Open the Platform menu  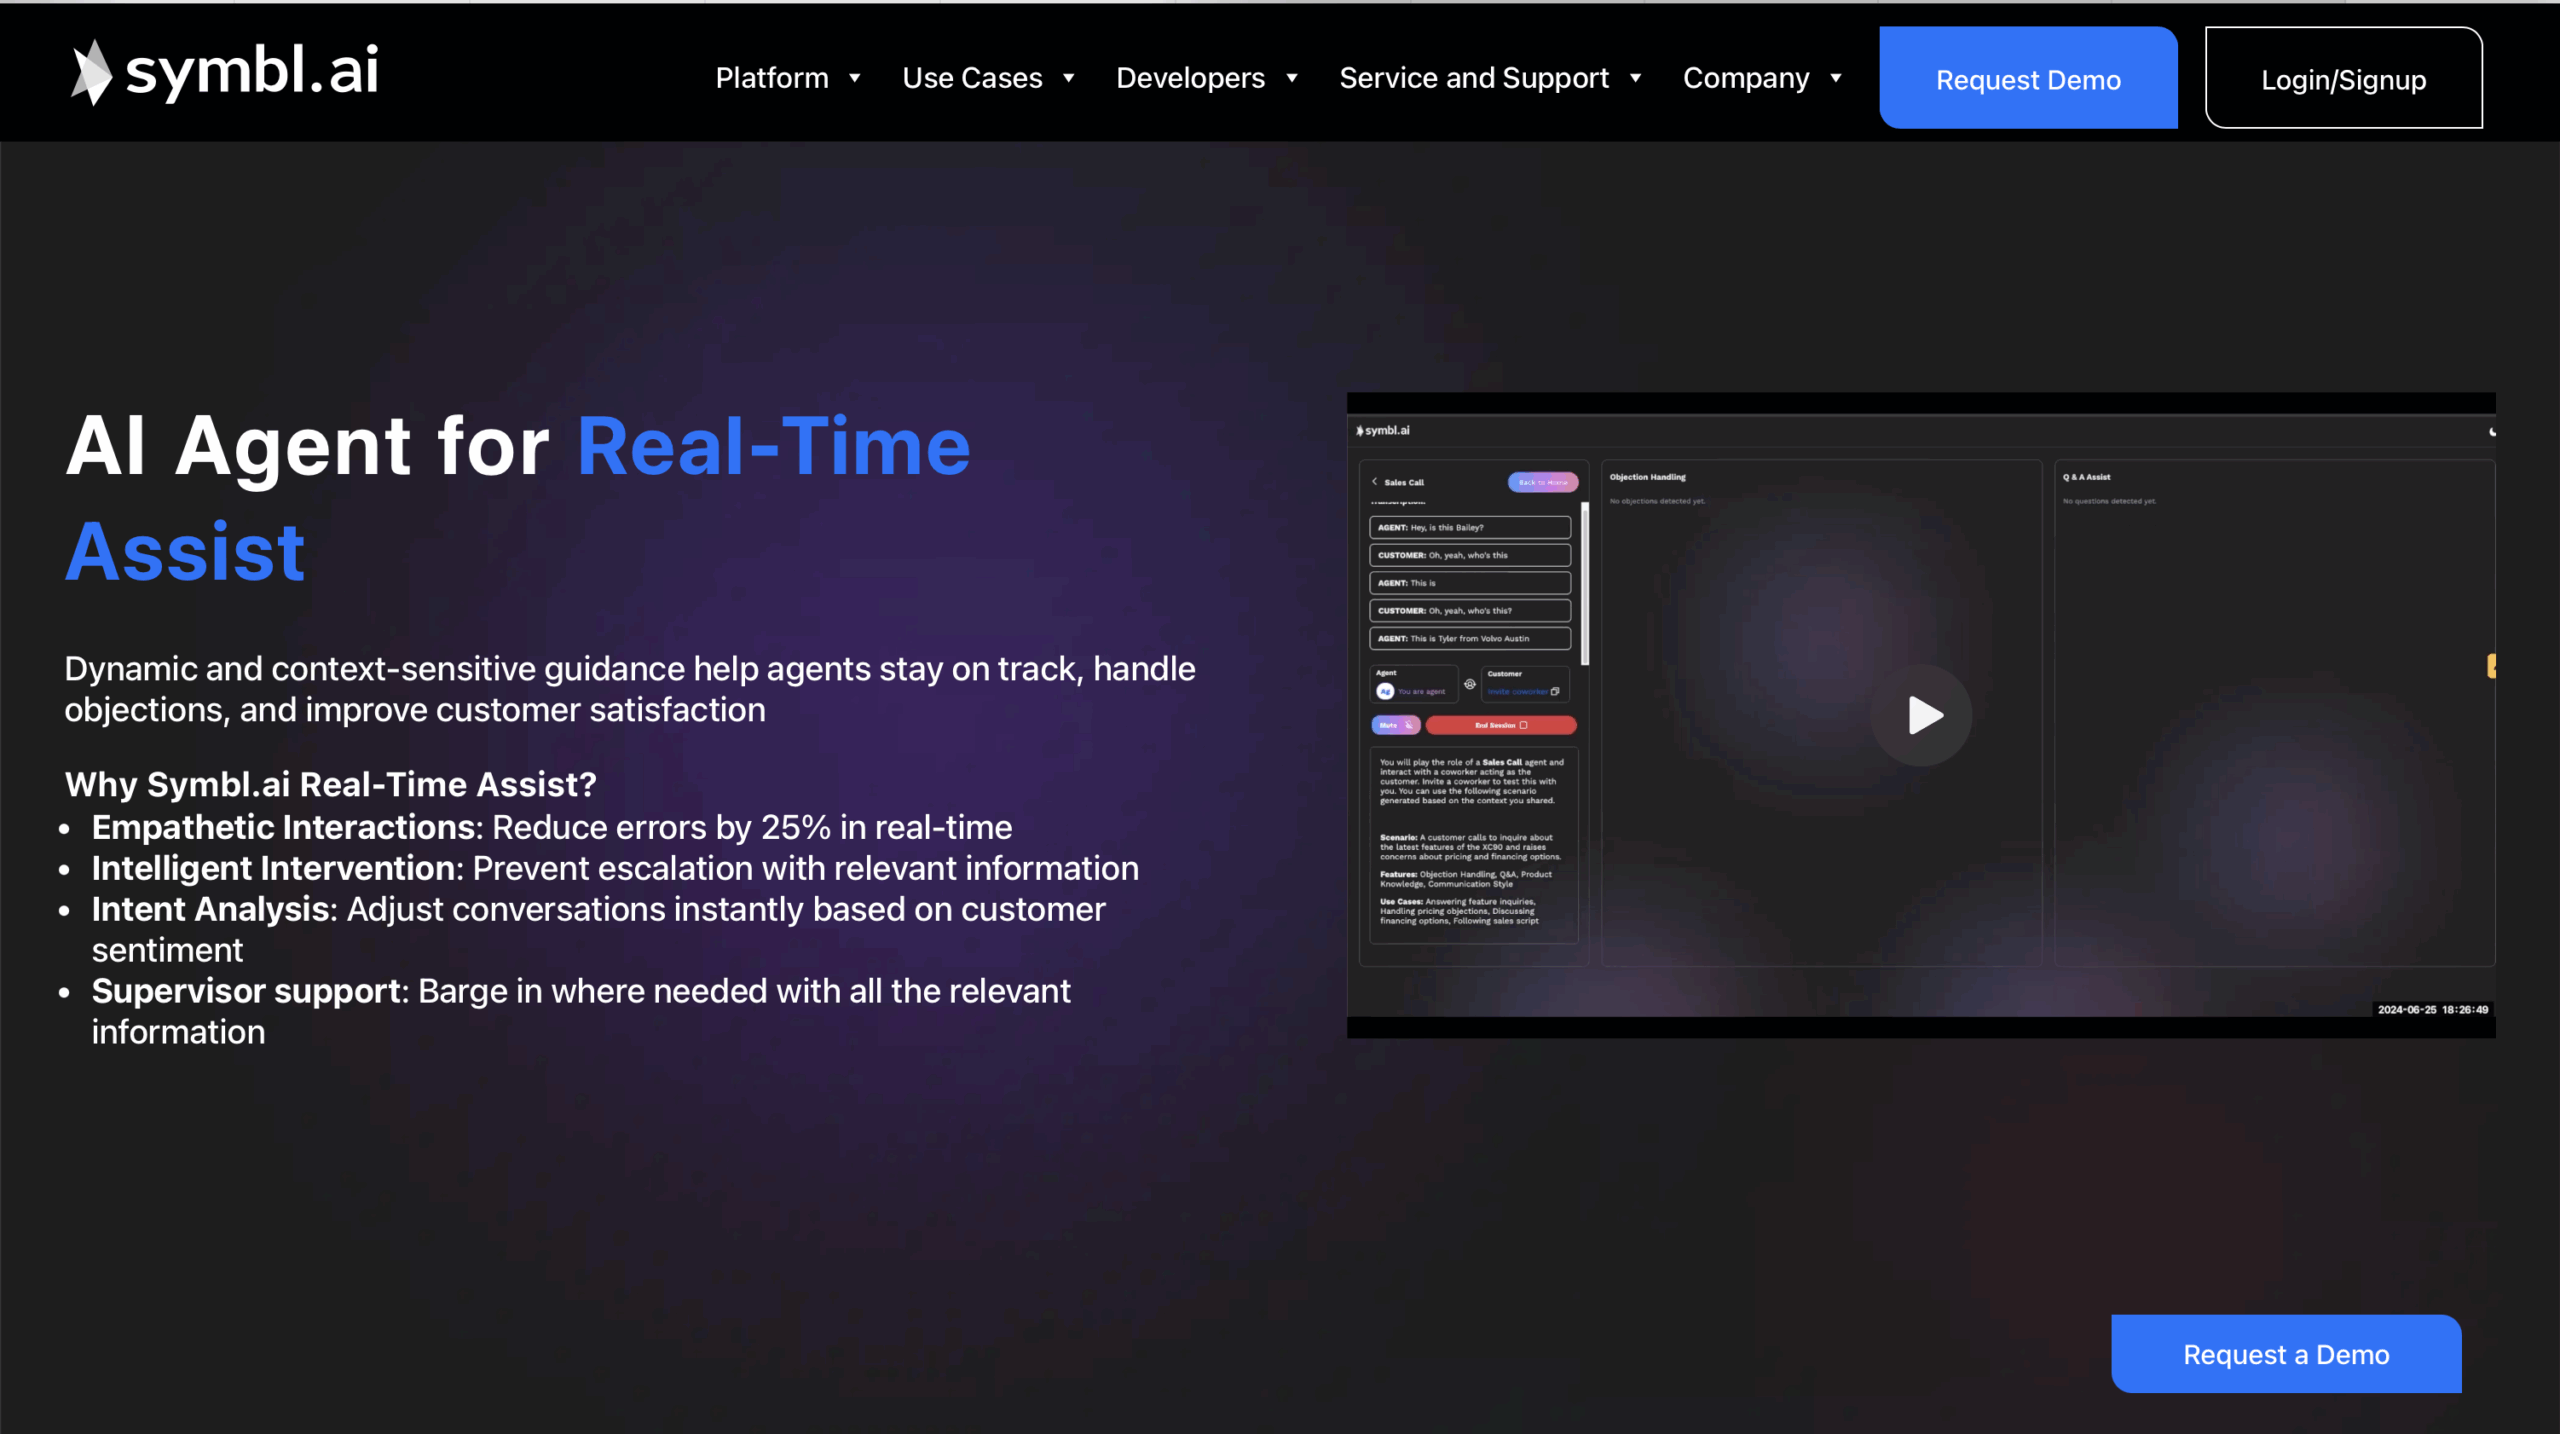coord(771,78)
